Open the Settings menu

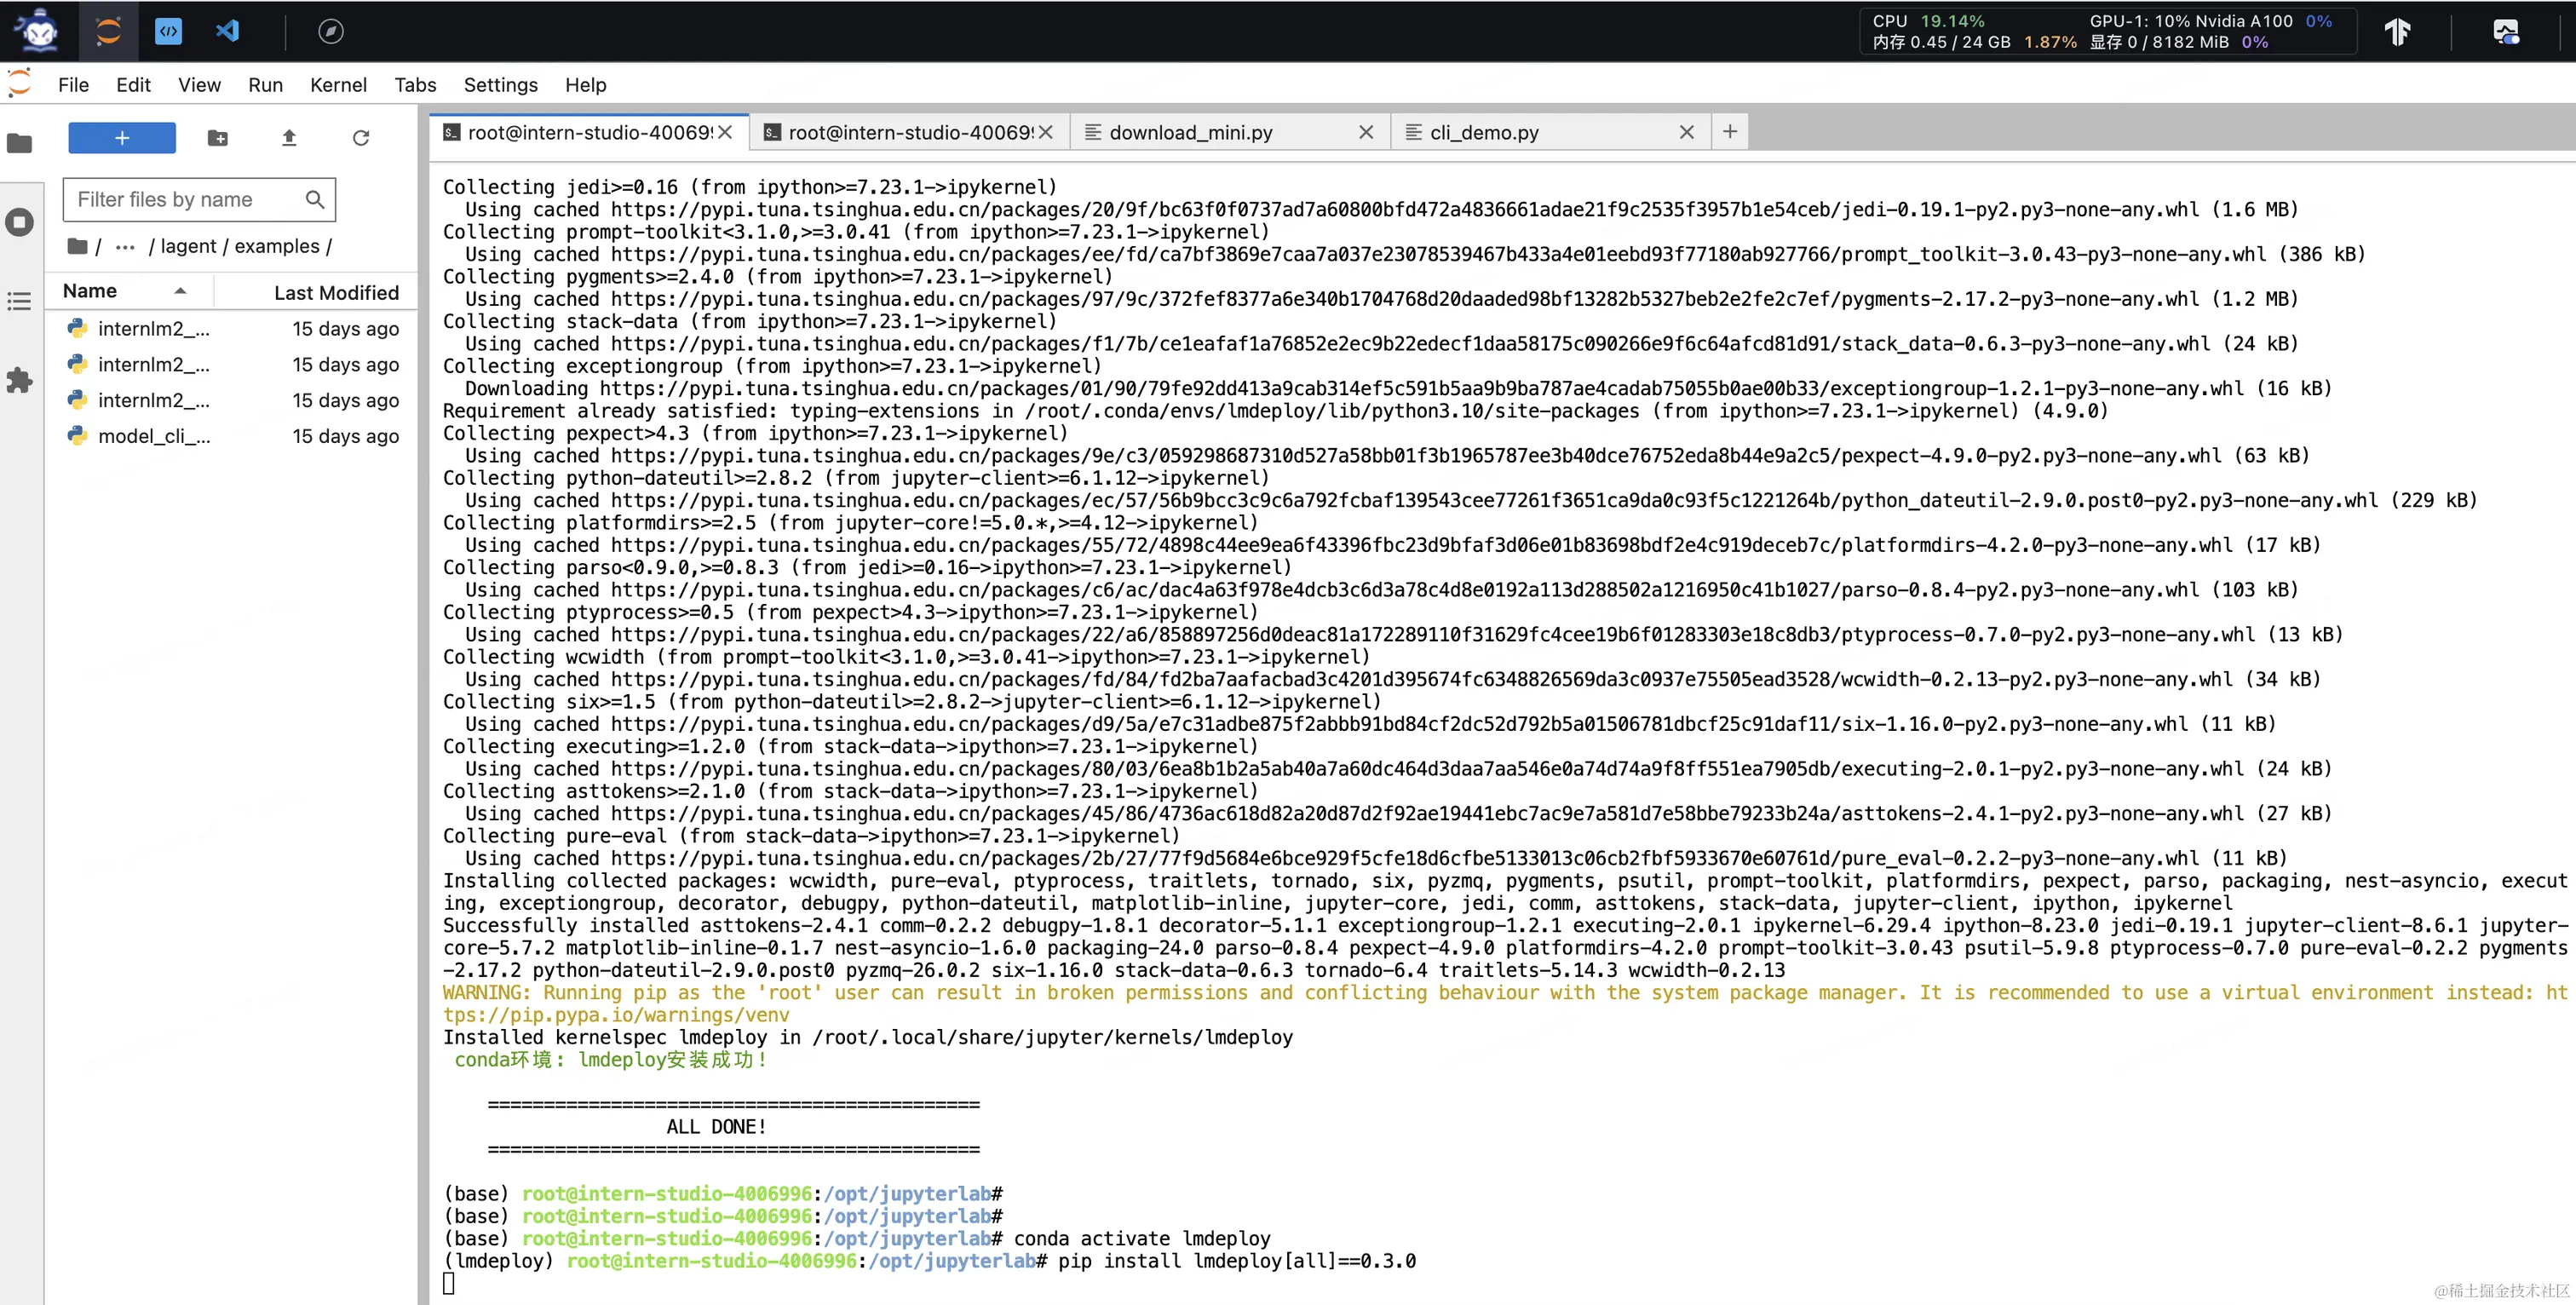[x=500, y=85]
